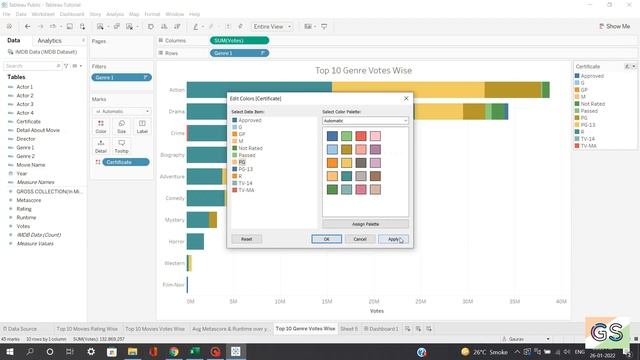Close the Edit Colors dialog
640x360 pixels.
coord(406,98)
